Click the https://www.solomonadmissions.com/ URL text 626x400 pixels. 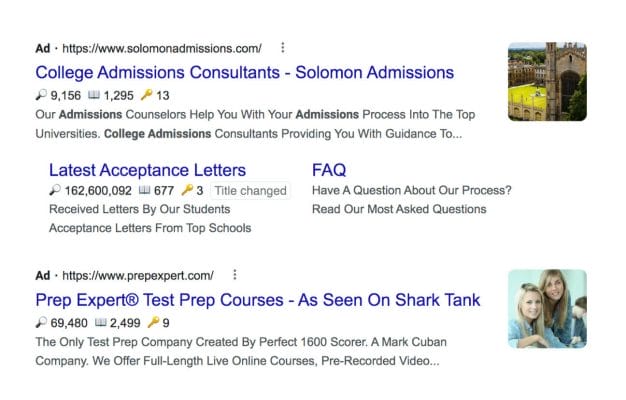click(x=162, y=49)
